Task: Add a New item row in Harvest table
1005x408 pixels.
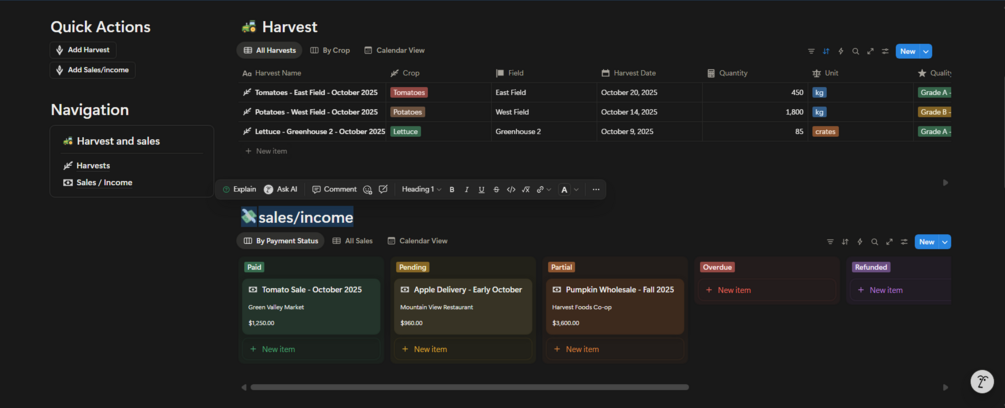Action: click(x=267, y=151)
